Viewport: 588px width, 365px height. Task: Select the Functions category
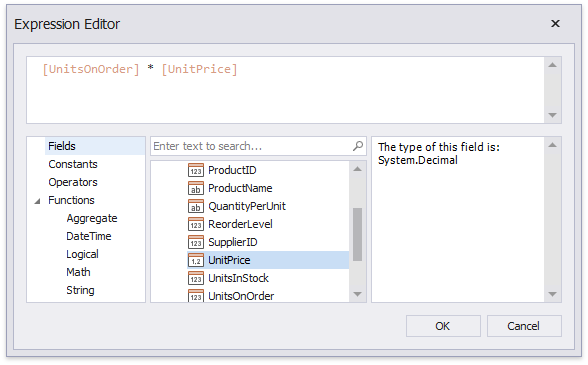tap(71, 200)
